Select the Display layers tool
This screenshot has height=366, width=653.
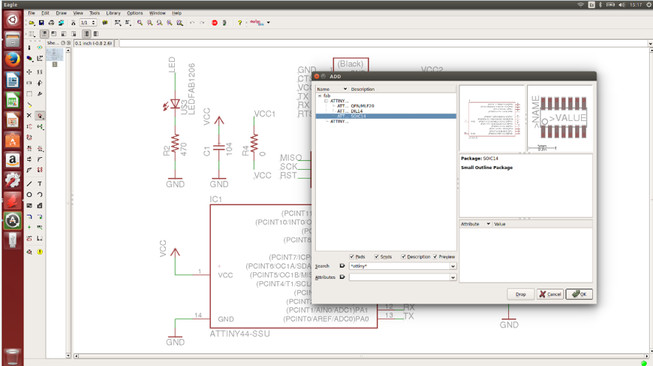[x=29, y=58]
